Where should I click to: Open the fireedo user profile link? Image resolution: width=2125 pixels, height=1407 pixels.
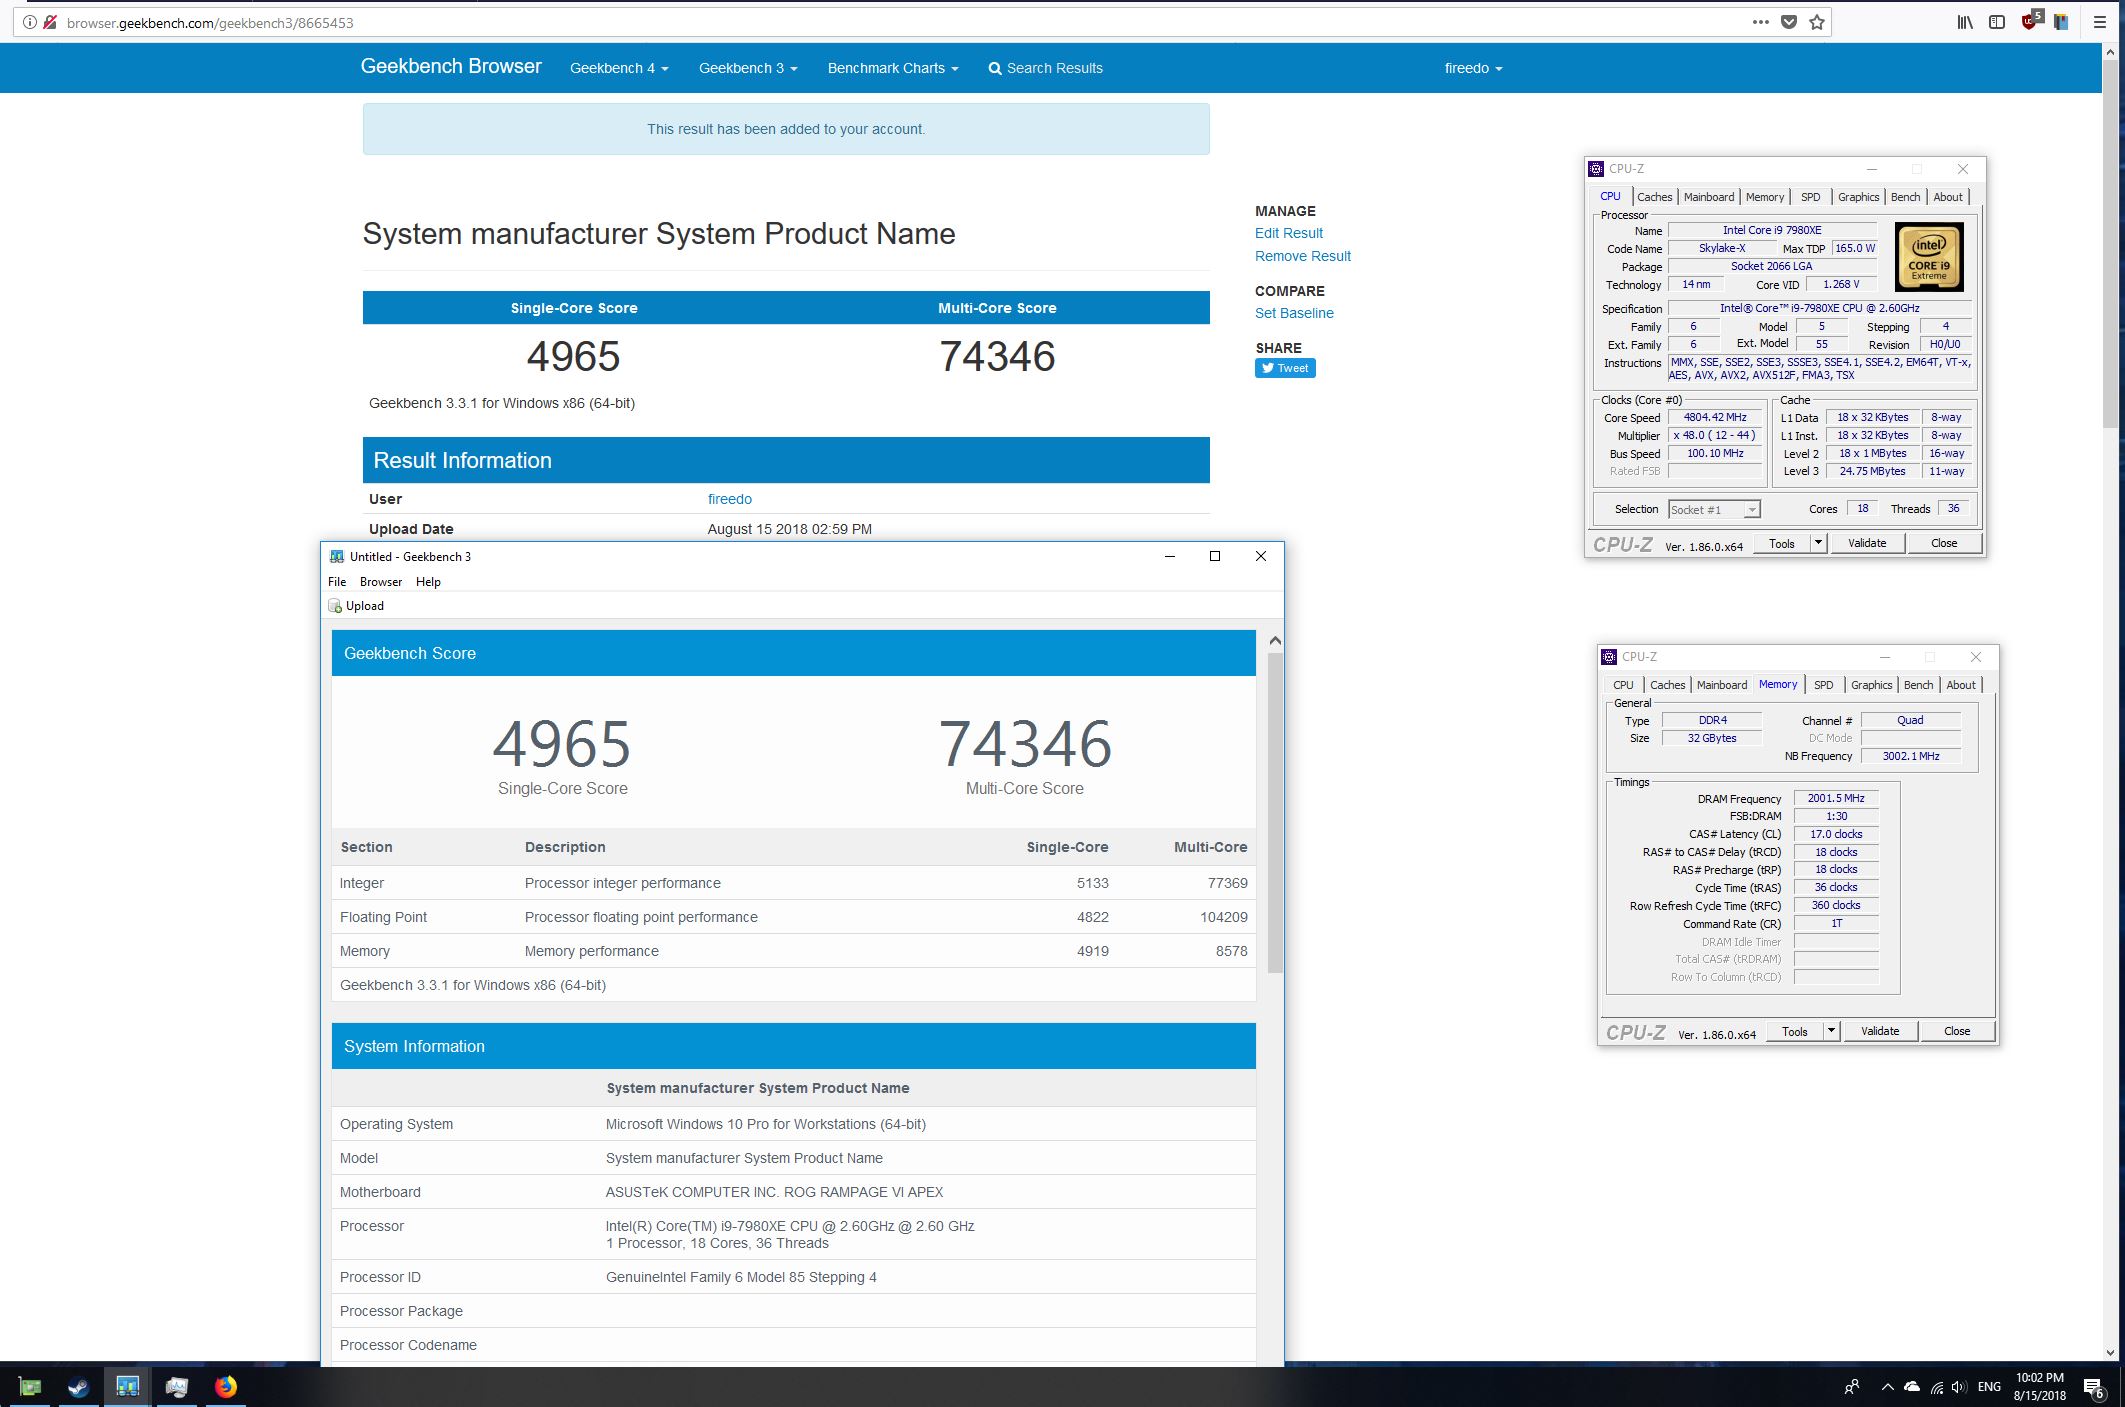pos(730,499)
